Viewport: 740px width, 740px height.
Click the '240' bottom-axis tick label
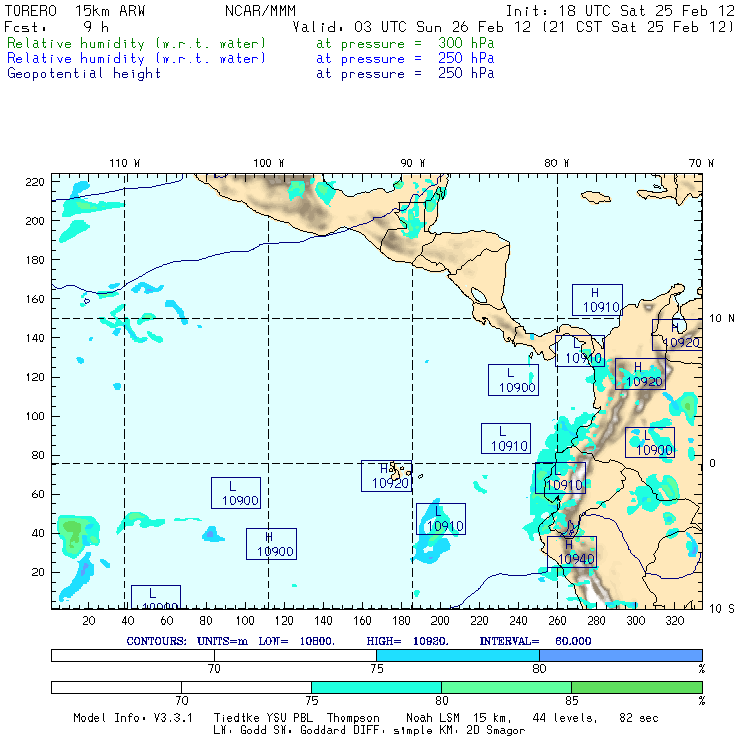click(518, 621)
